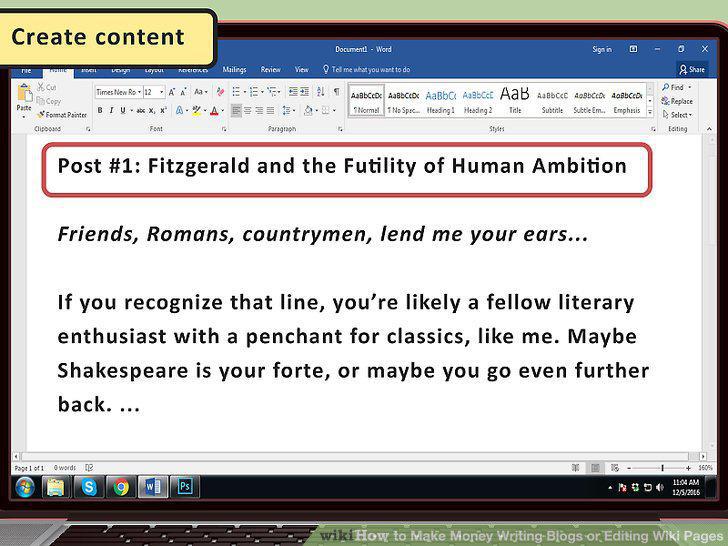This screenshot has height=546, width=728.
Task: Increase font size with Grow Font icon
Action: point(172,92)
